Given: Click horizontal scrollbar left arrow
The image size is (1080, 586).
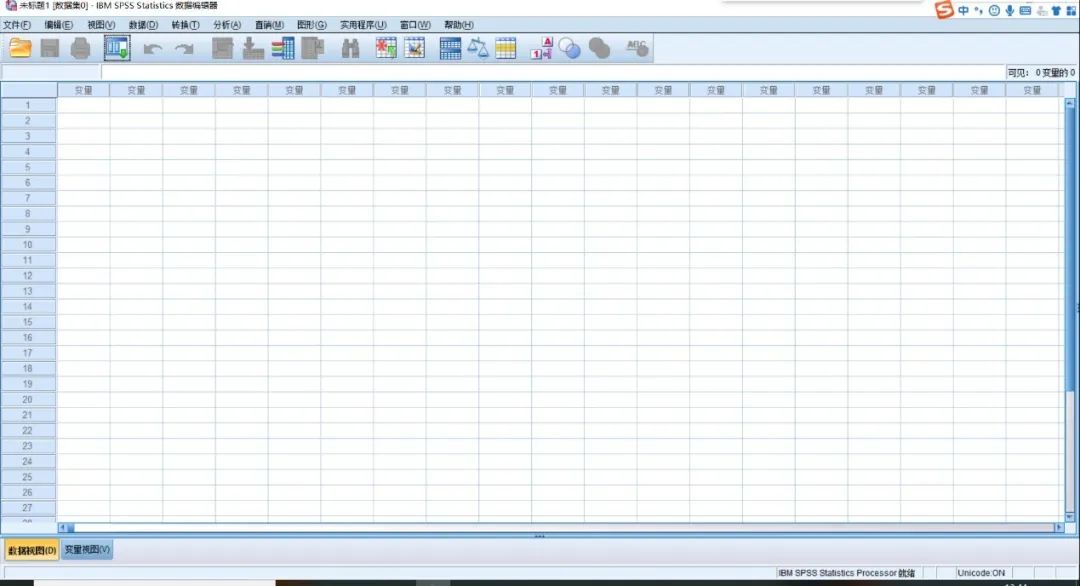Looking at the screenshot, I should pyautogui.click(x=63, y=527).
